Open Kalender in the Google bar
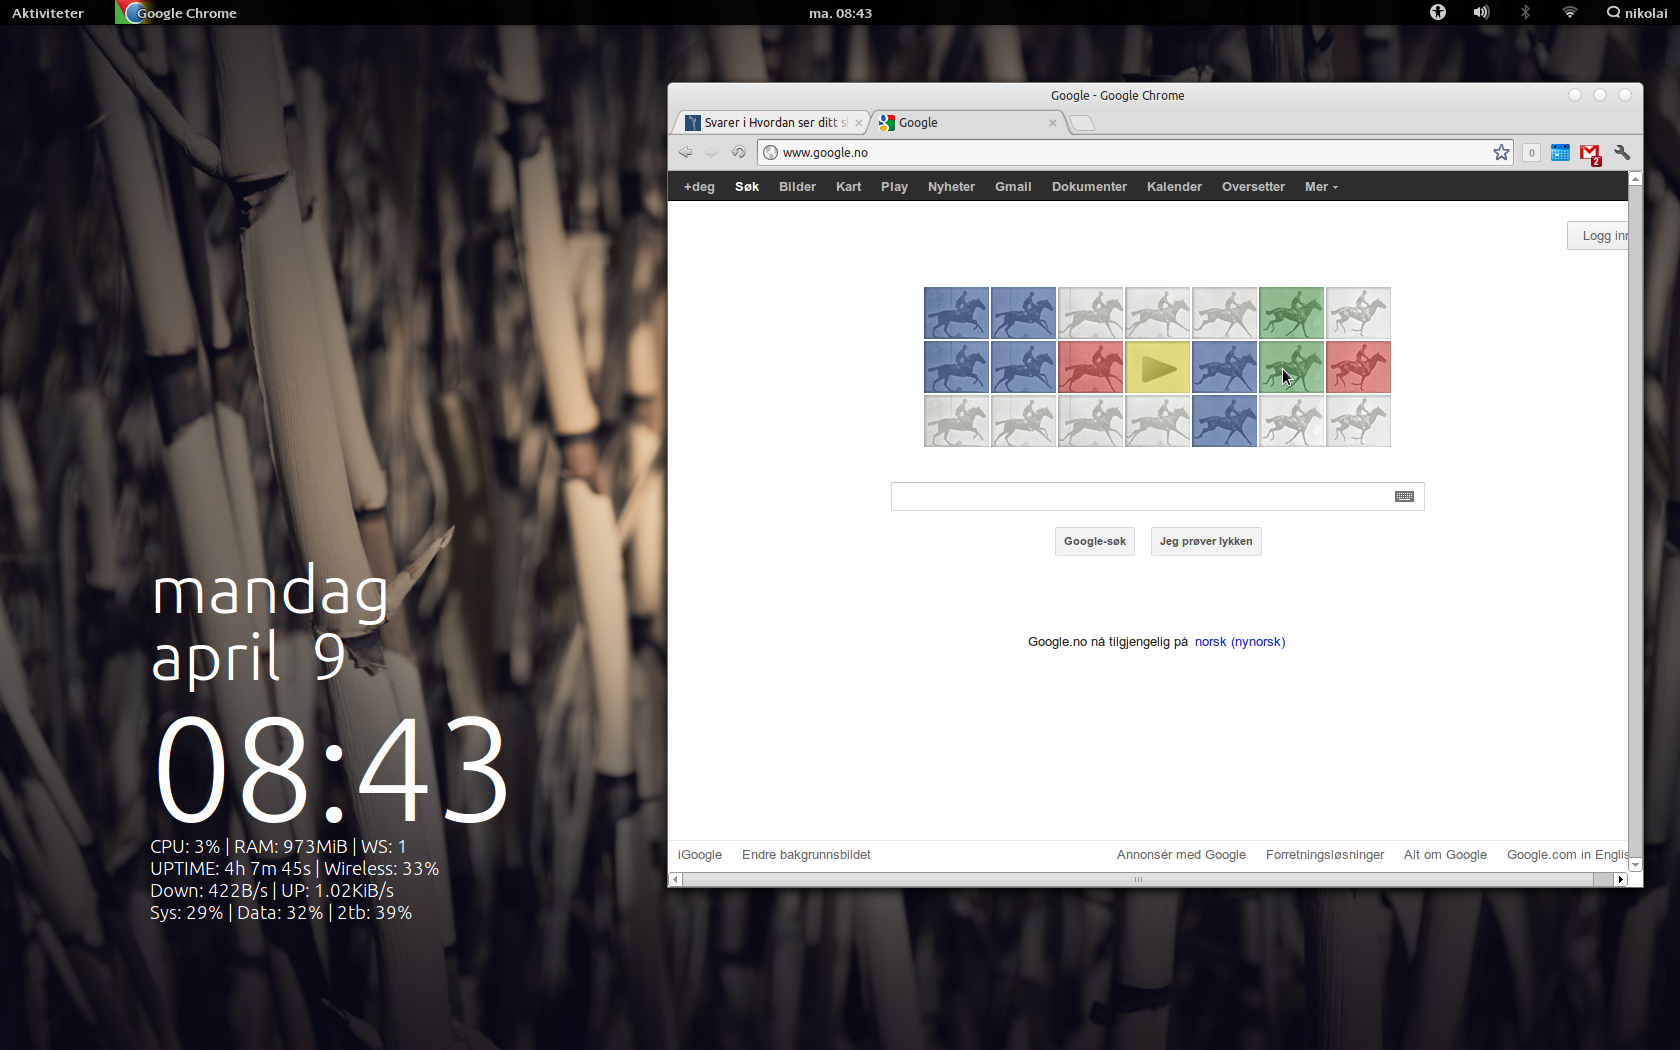The image size is (1680, 1050). click(x=1174, y=187)
